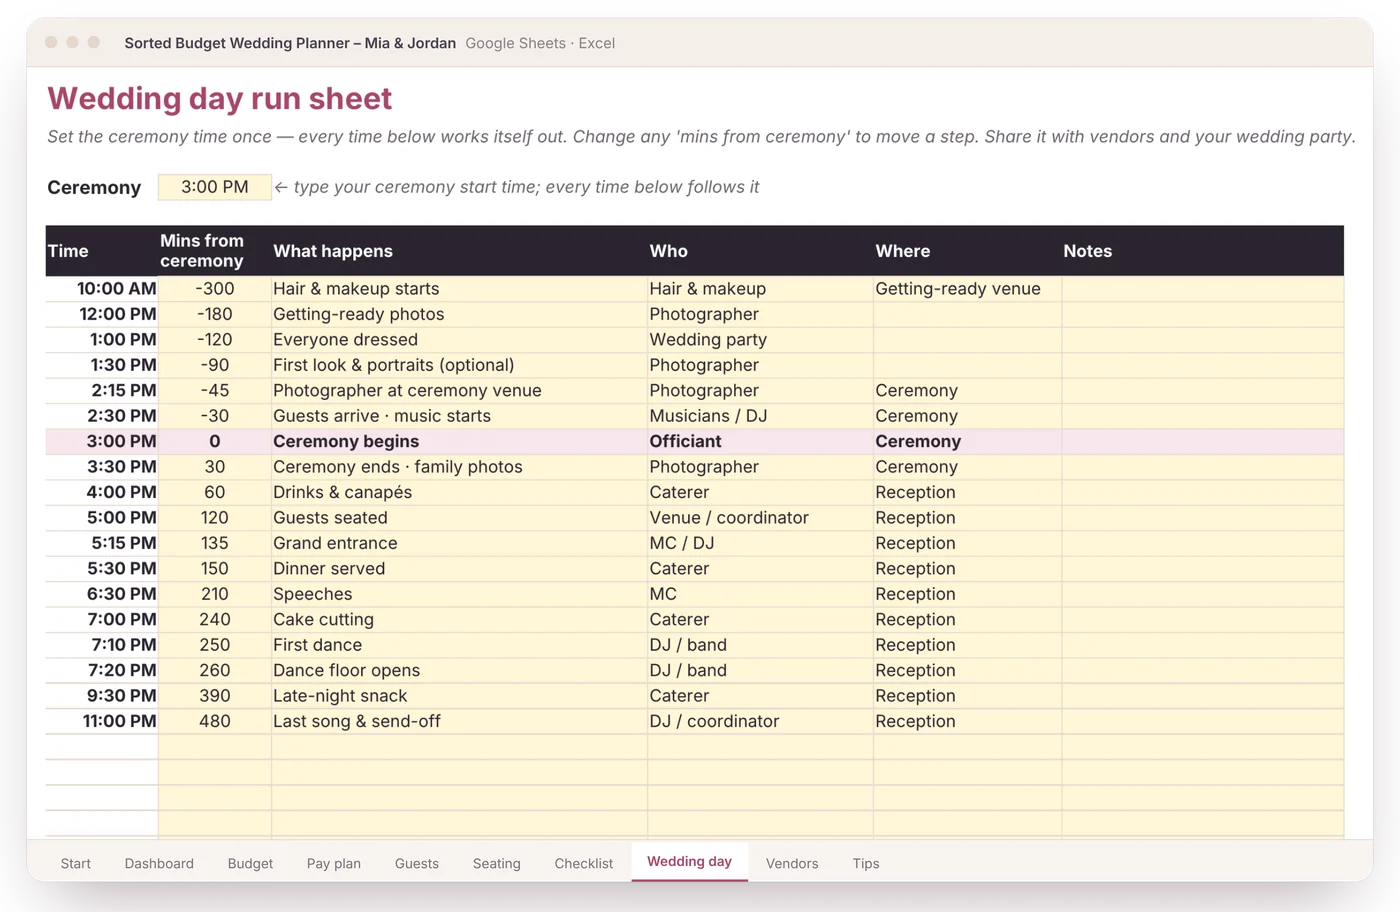
Task: Click the 3:00 PM ceremony time field
Action: click(x=215, y=187)
